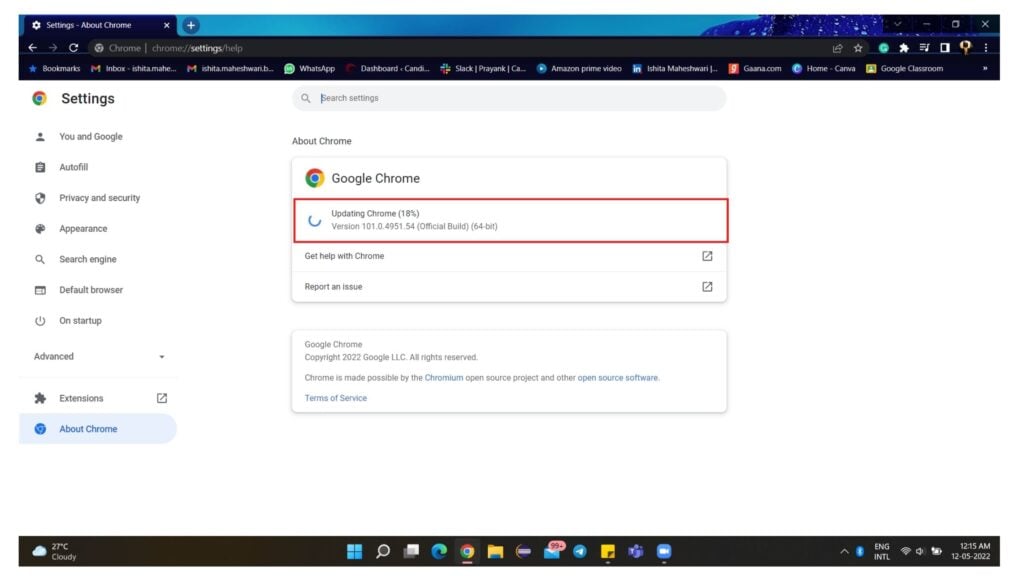Screen dimensions: 1024x576
Task: Open the Slack | Prayank bookmark
Action: [x=483, y=69]
